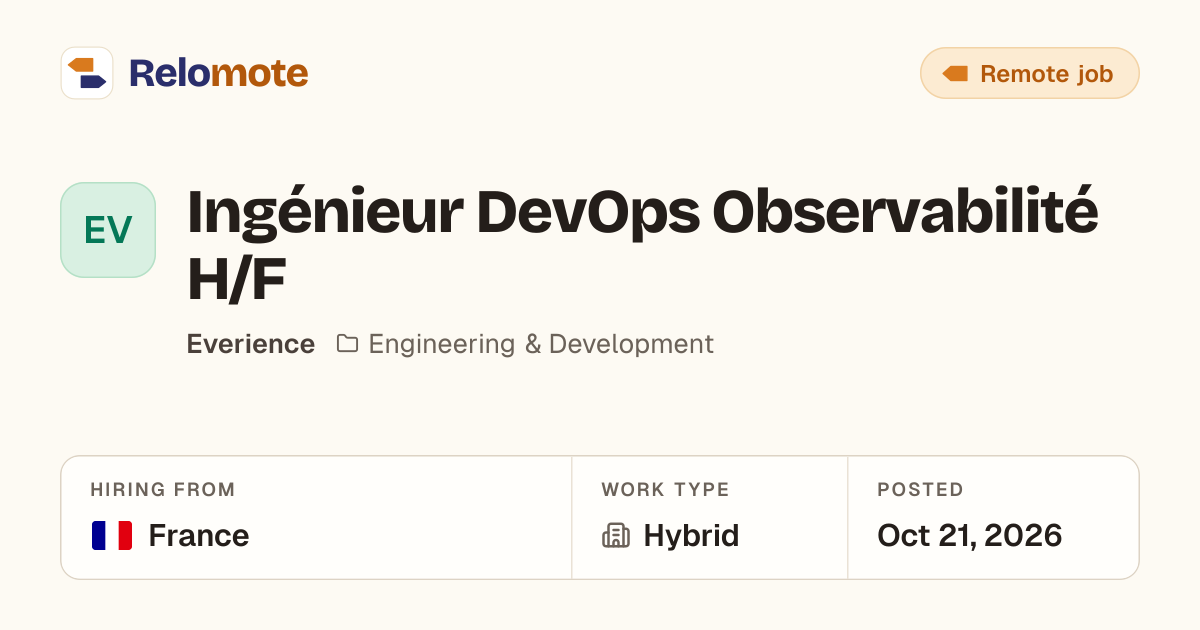The image size is (1200, 630).
Task: Click the building icon next to Hybrid
Action: tap(615, 536)
